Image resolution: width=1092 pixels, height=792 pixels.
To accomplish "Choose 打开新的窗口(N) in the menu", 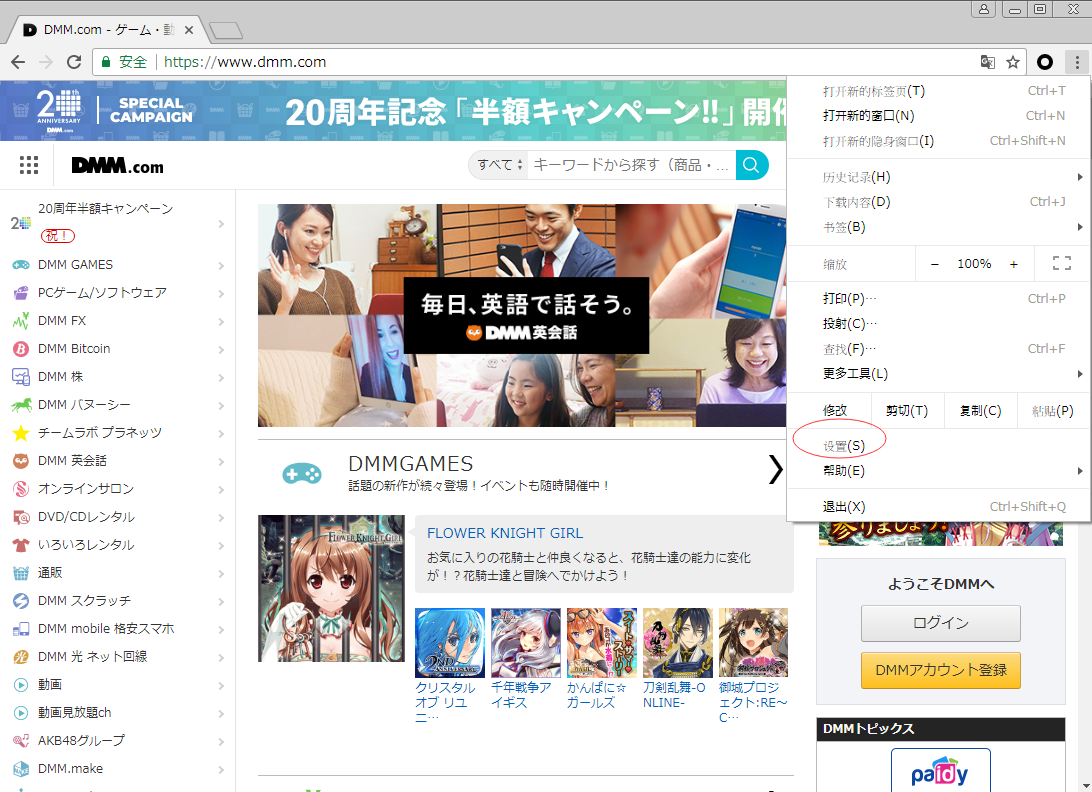I will (x=868, y=116).
